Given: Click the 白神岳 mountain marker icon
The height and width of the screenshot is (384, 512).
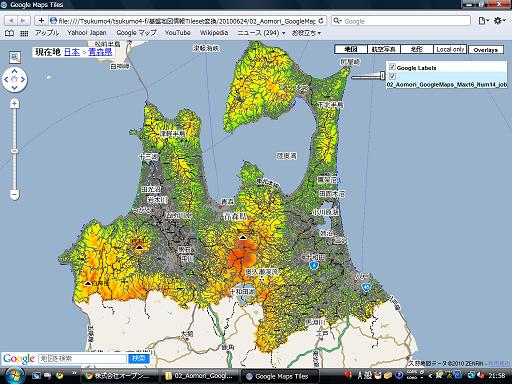Looking at the screenshot, I should coord(88,283).
